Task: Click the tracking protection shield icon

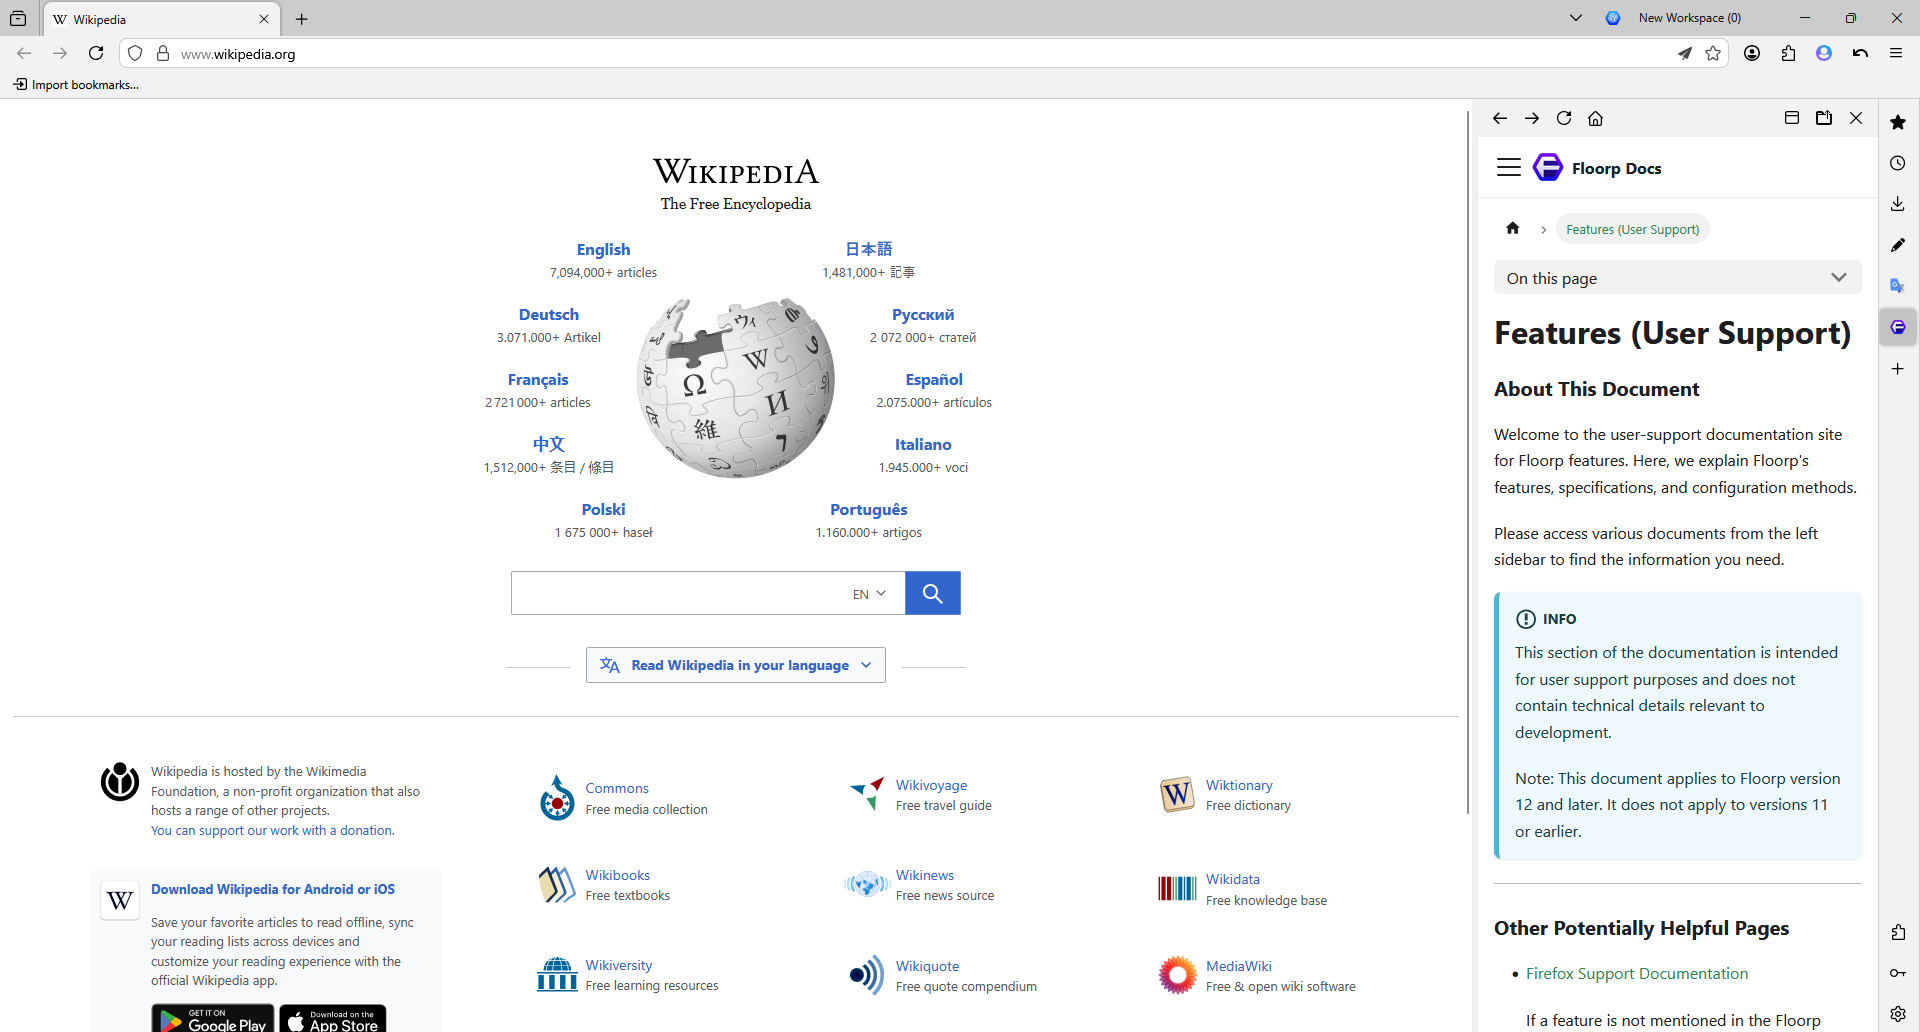Action: click(x=135, y=54)
